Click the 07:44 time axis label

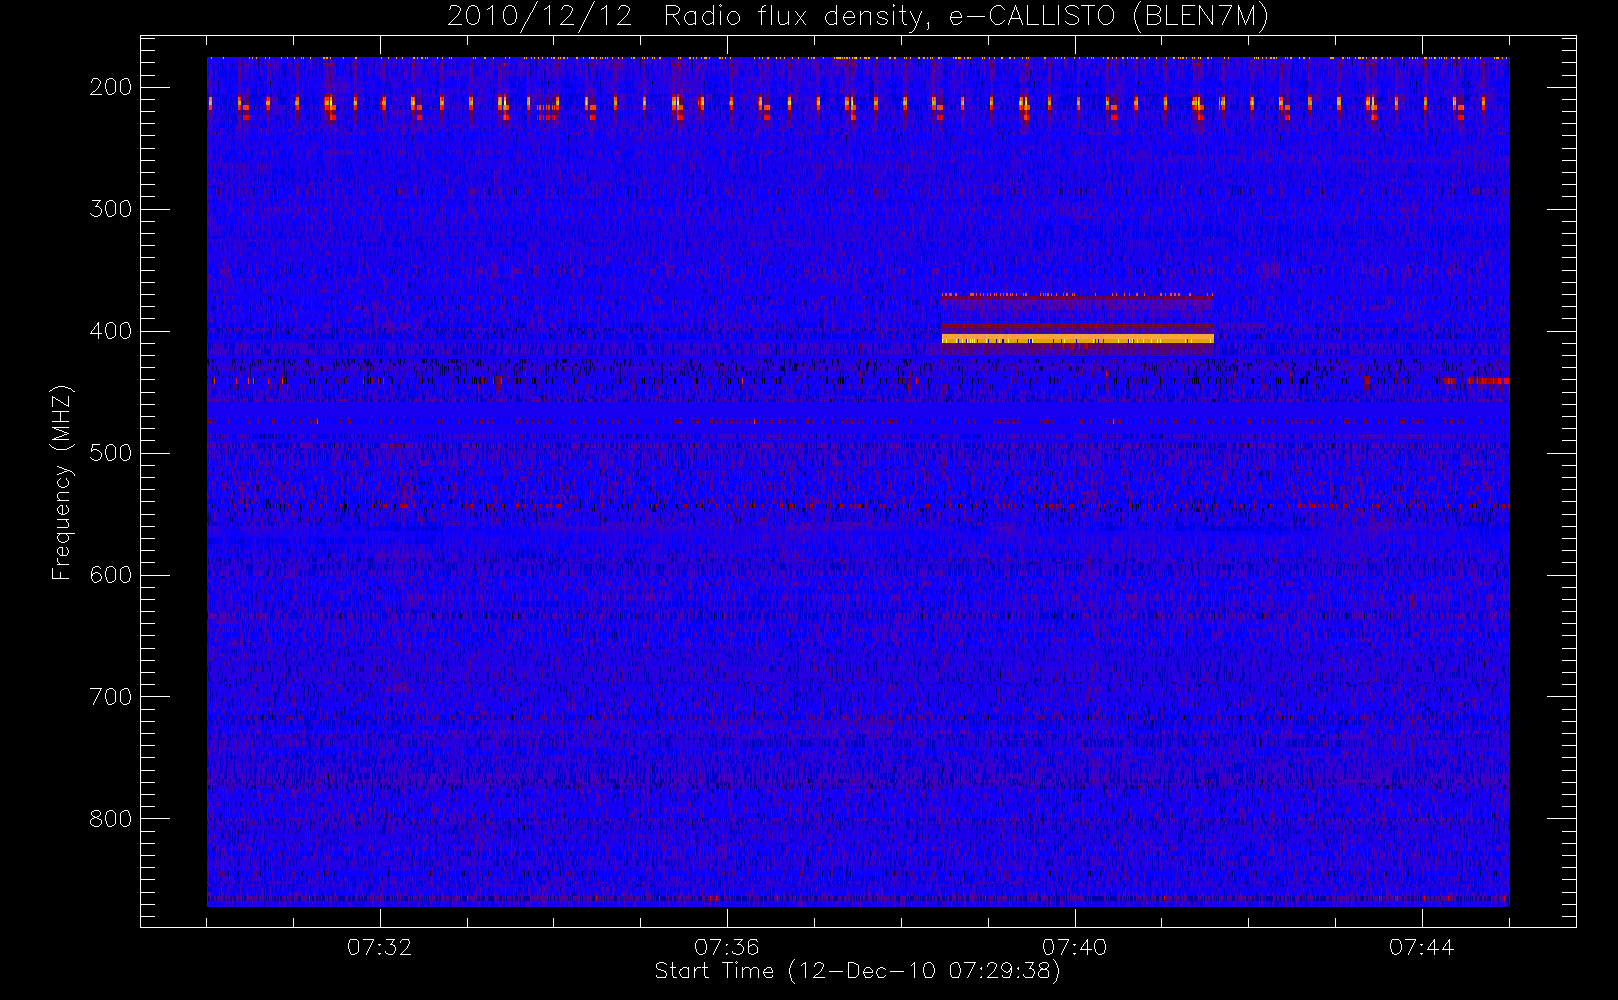[x=1421, y=947]
